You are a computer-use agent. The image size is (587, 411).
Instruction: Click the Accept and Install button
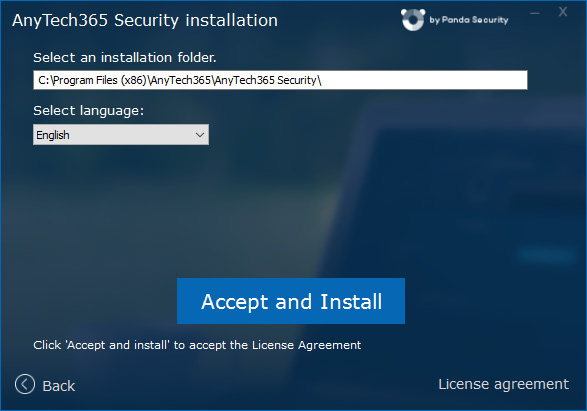pyautogui.click(x=291, y=301)
